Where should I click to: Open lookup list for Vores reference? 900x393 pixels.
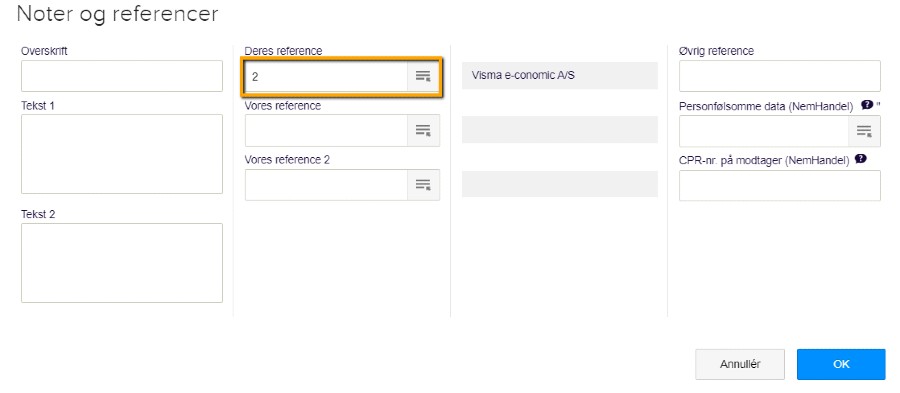[x=423, y=130]
